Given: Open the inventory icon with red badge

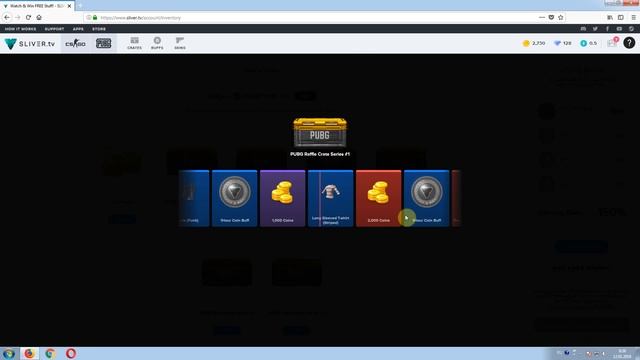Looking at the screenshot, I should (x=612, y=43).
